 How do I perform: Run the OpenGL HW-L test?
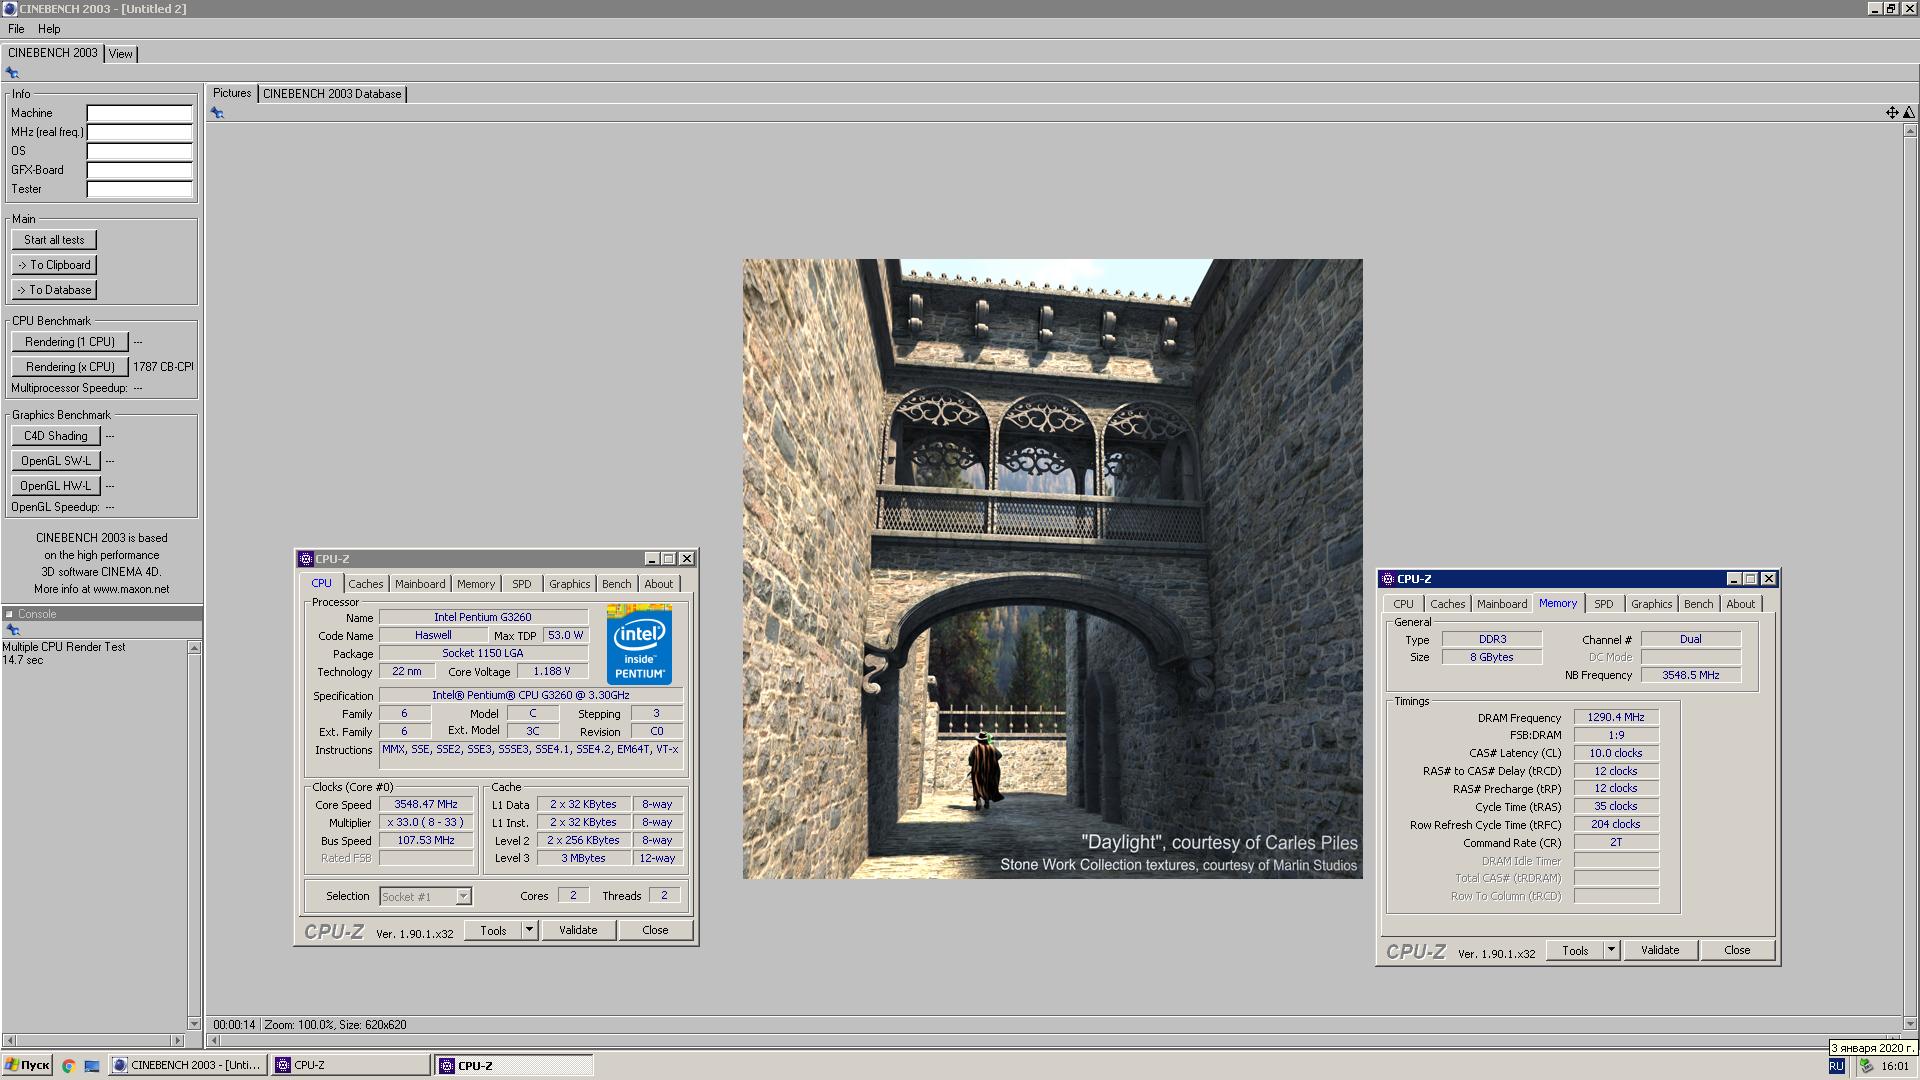56,486
